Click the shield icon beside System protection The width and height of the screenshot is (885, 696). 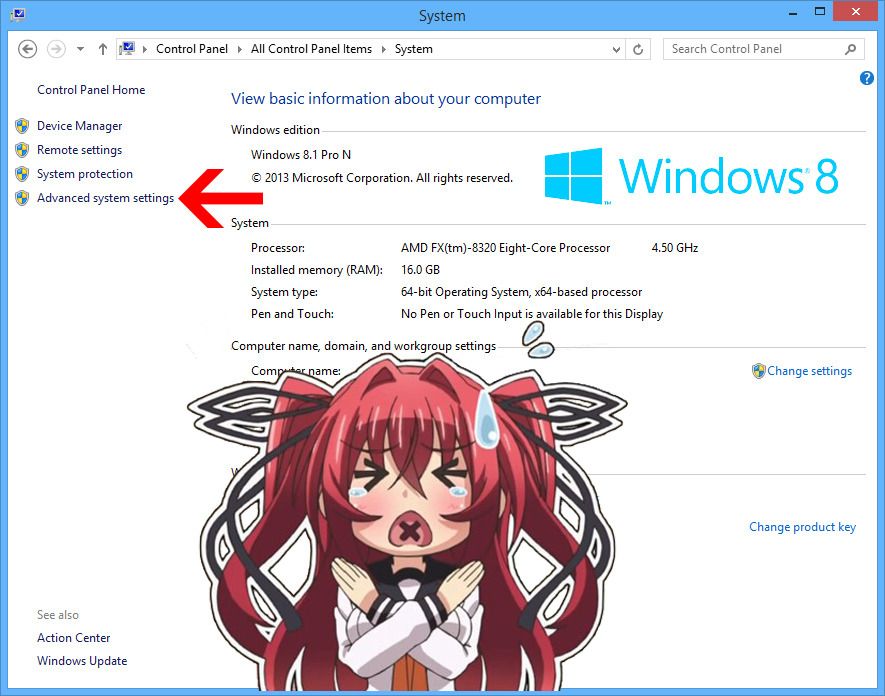pos(22,174)
